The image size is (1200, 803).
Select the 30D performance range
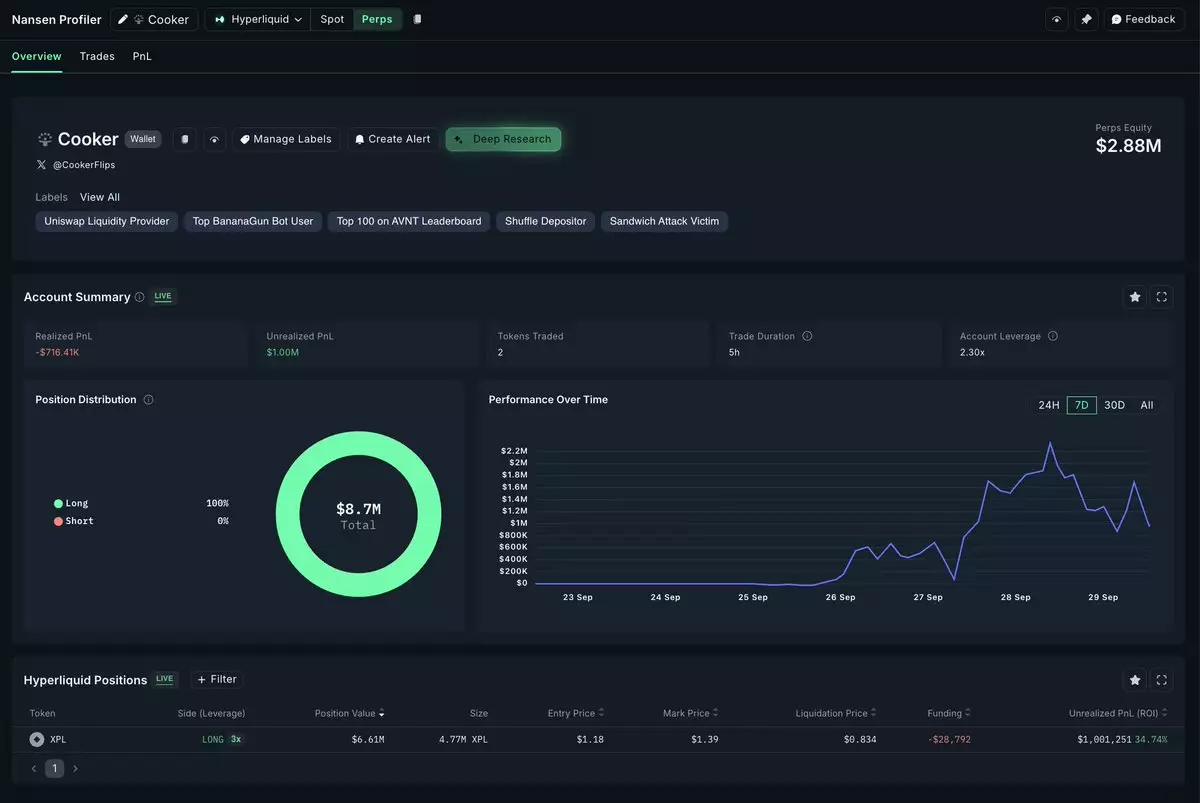tap(1114, 405)
